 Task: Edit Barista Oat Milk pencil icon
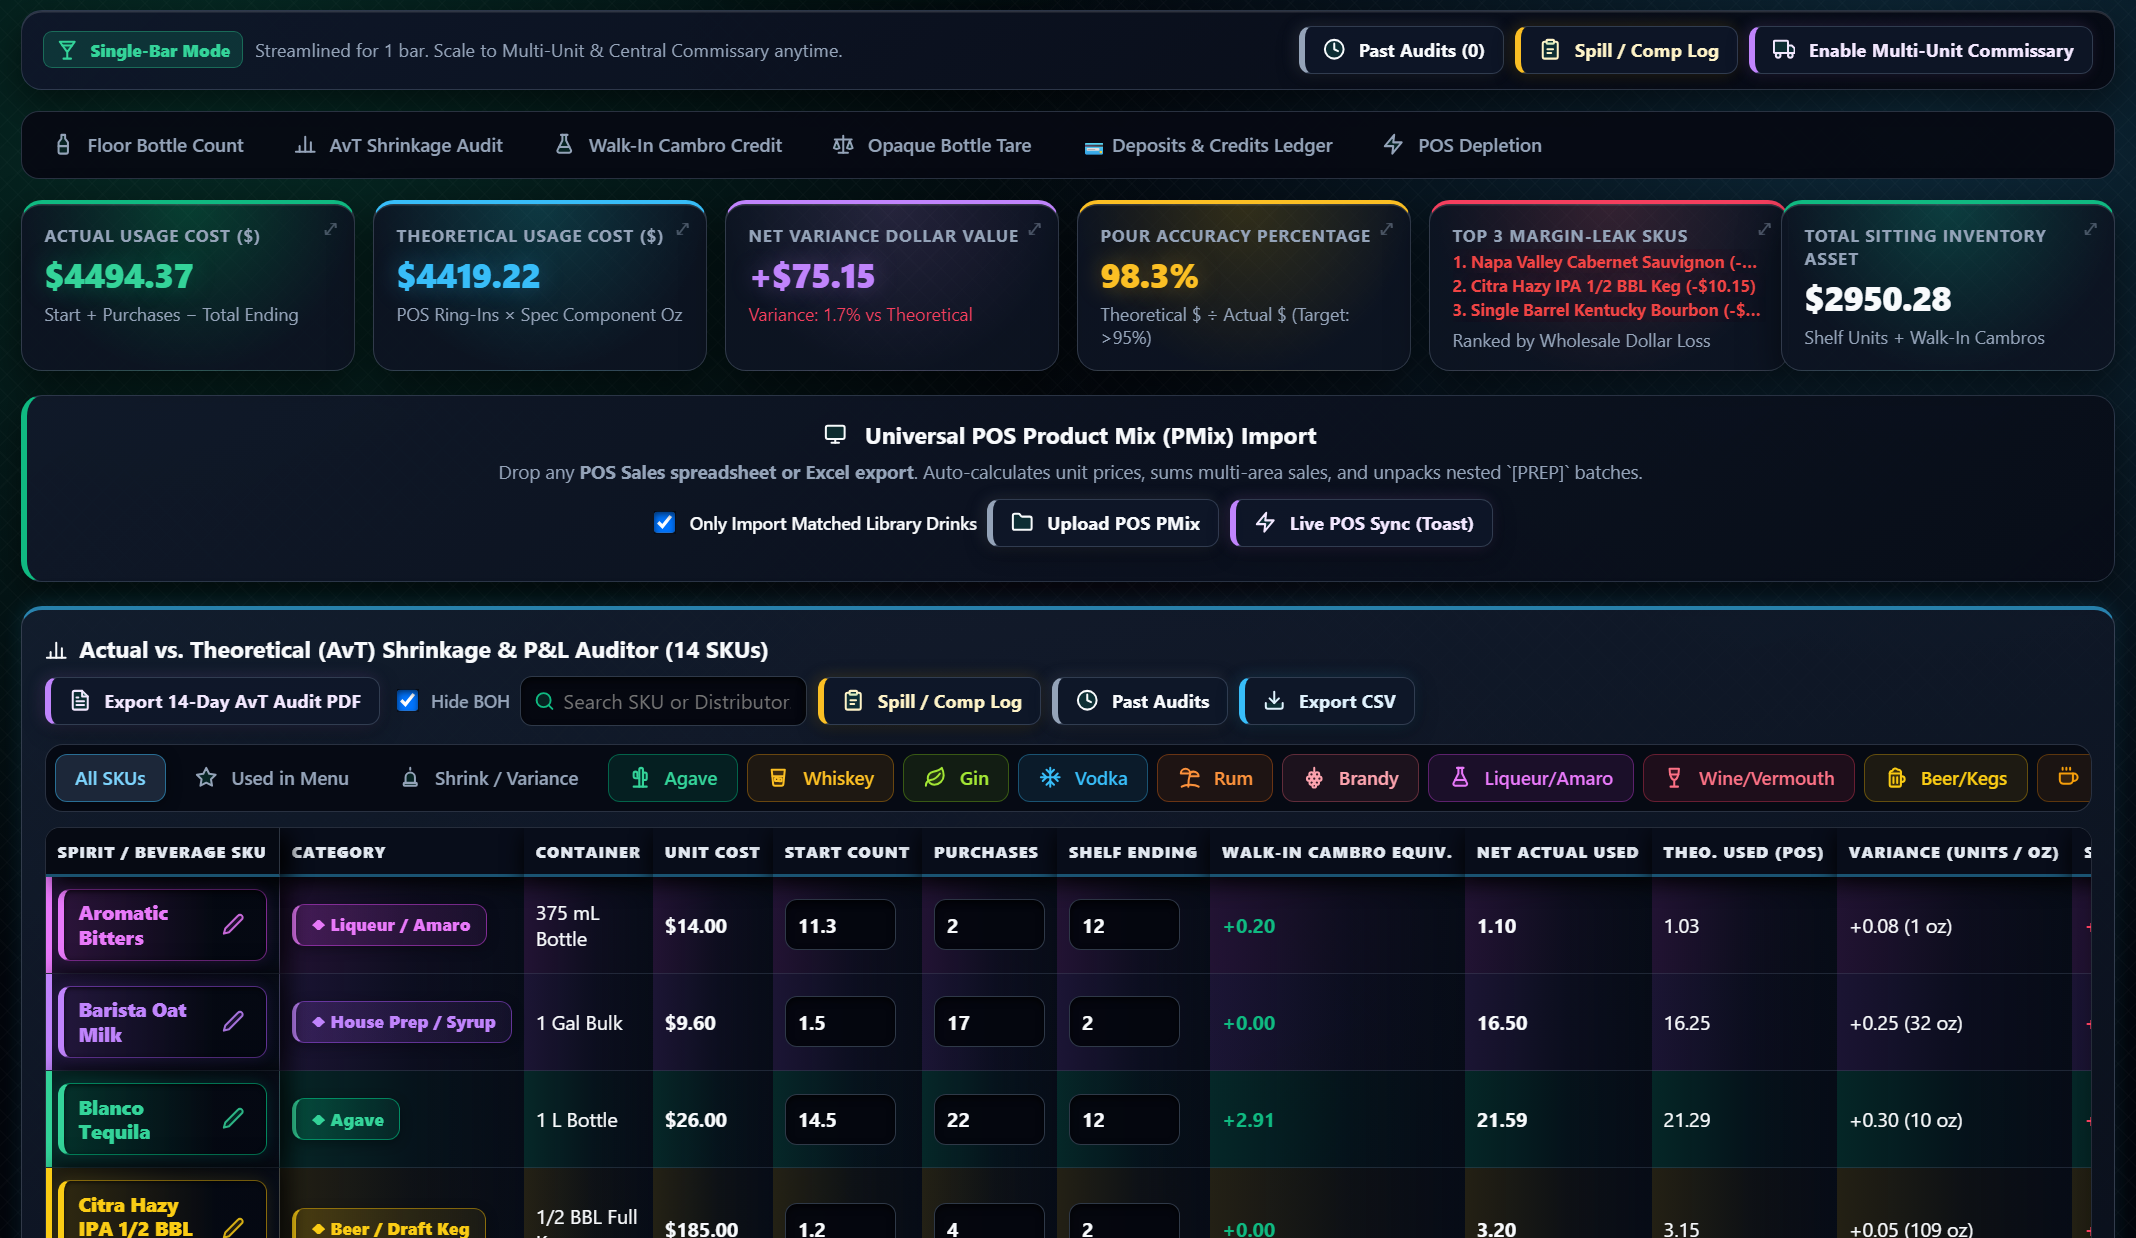pyautogui.click(x=233, y=1022)
